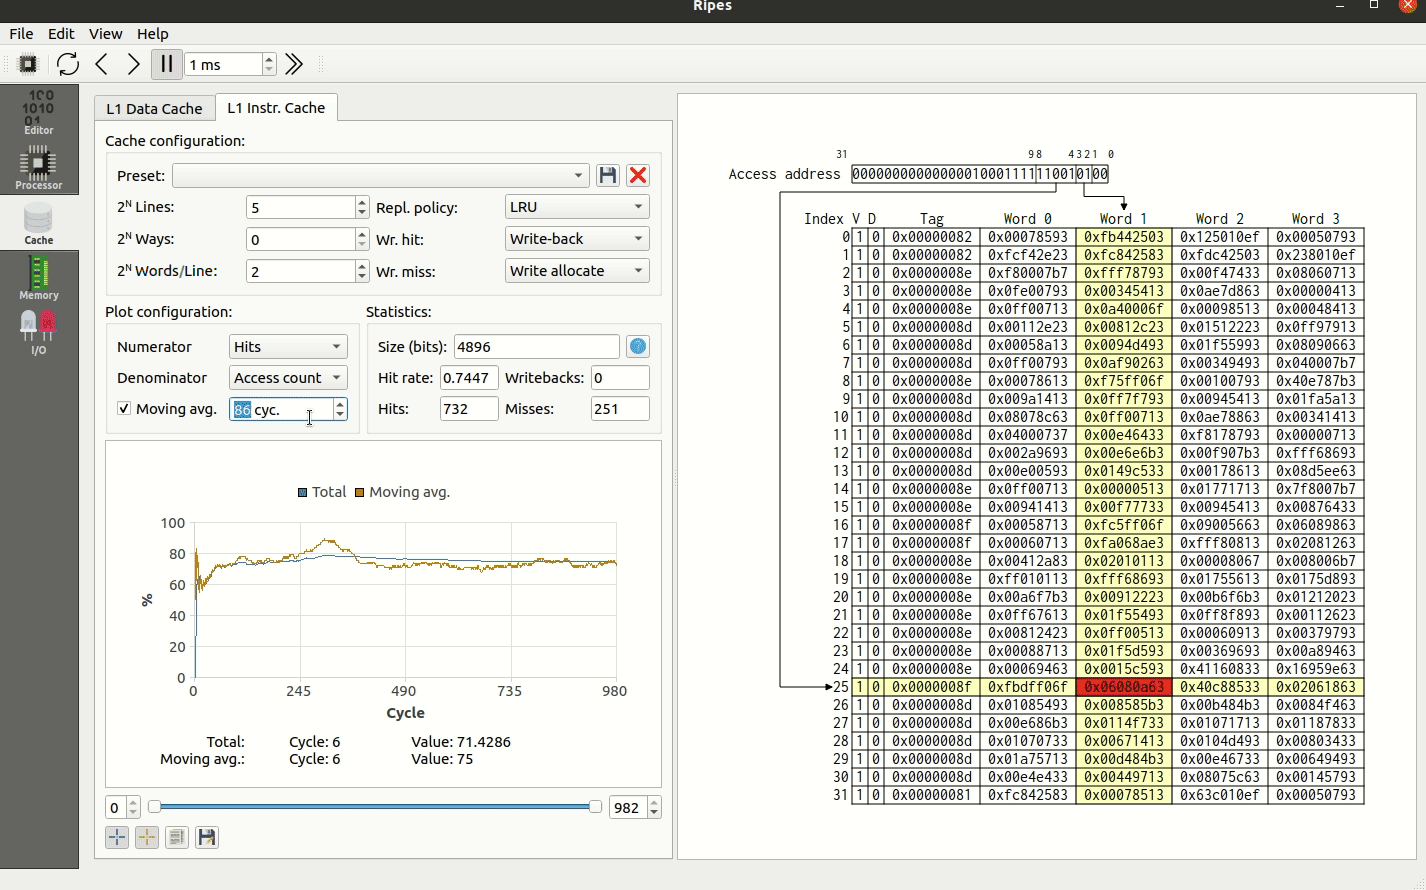Open the Repl. policy LRU dropdown
Screen dimensions: 1426x890
(x=577, y=207)
